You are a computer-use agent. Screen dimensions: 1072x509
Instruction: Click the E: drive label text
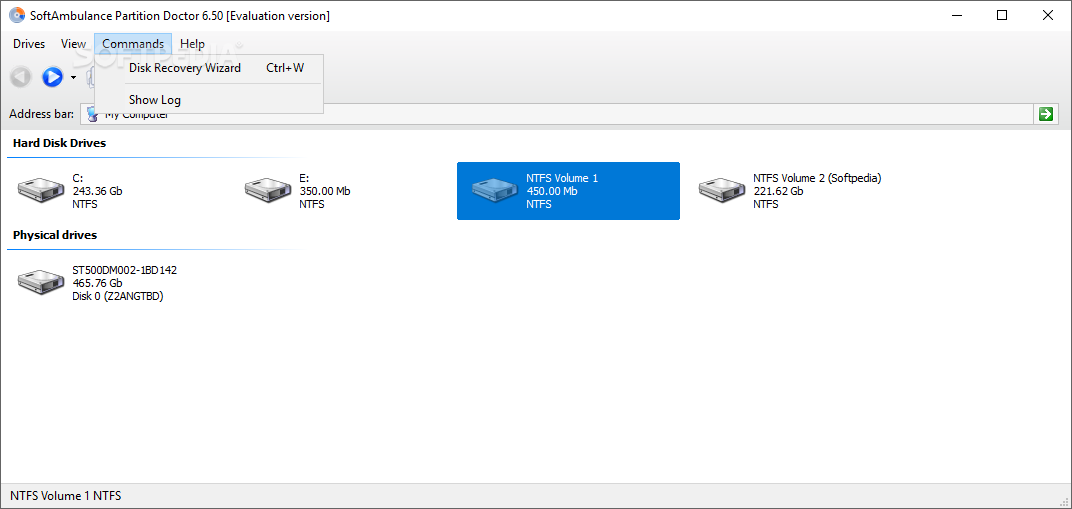pos(304,178)
